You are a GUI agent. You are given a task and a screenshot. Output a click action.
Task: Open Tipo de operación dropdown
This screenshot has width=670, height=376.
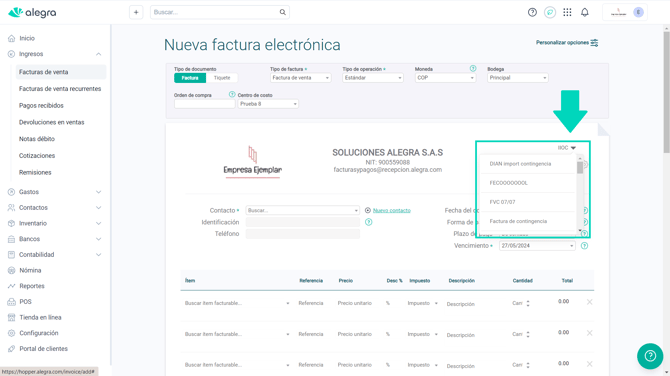point(373,78)
